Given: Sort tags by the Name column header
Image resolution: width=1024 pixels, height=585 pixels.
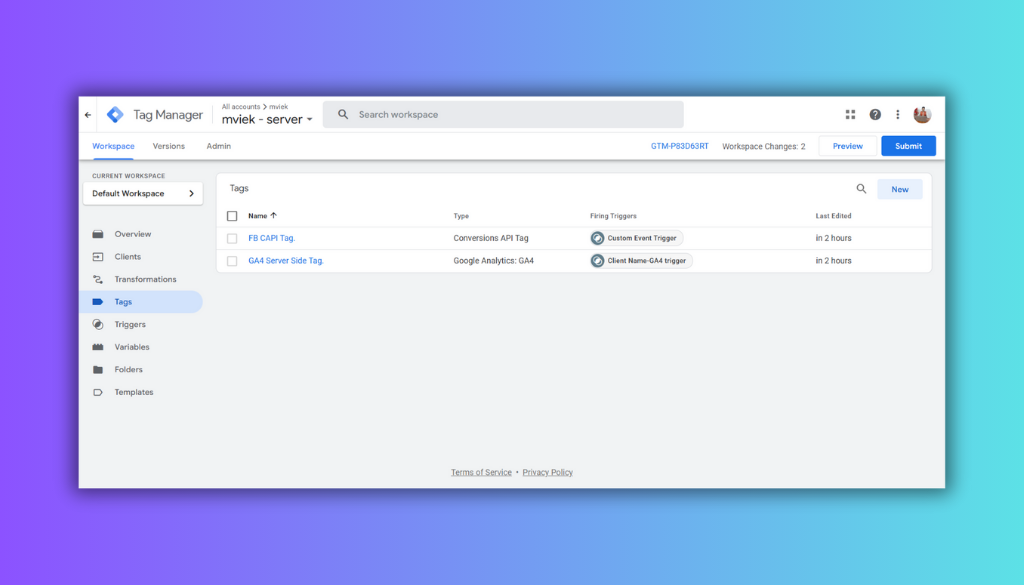Looking at the screenshot, I should tap(262, 216).
